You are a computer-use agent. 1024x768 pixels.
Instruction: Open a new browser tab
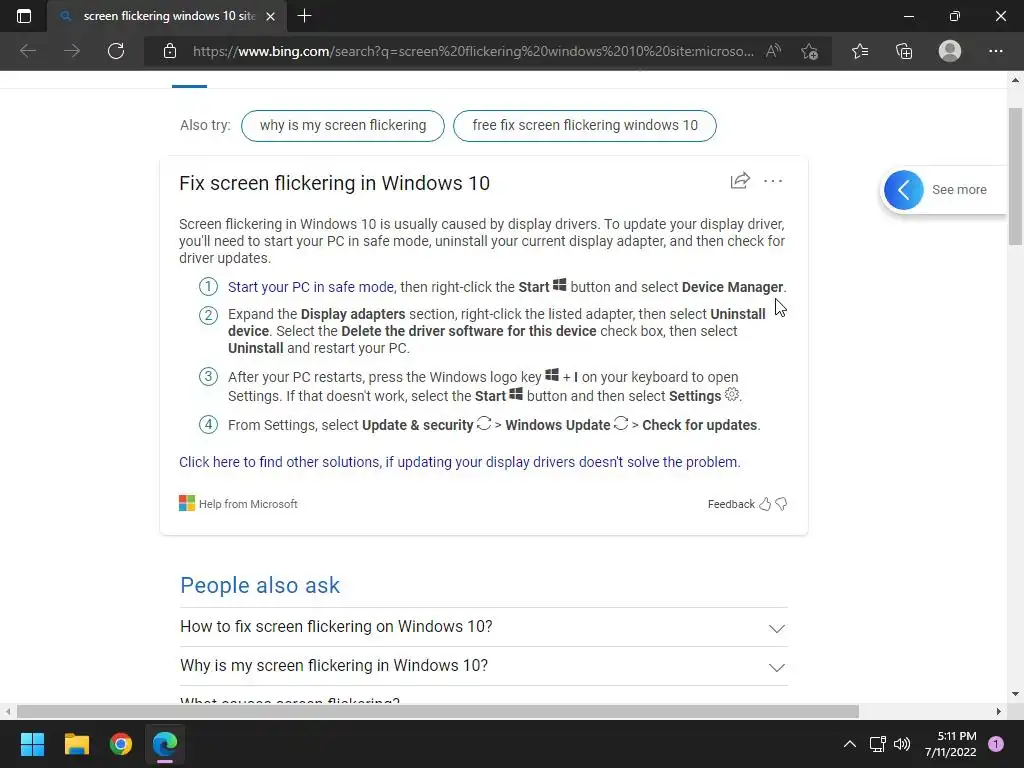click(304, 16)
